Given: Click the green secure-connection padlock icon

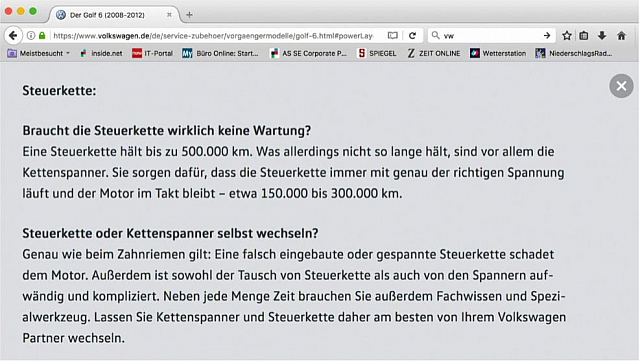Looking at the screenshot, I should click(42, 36).
